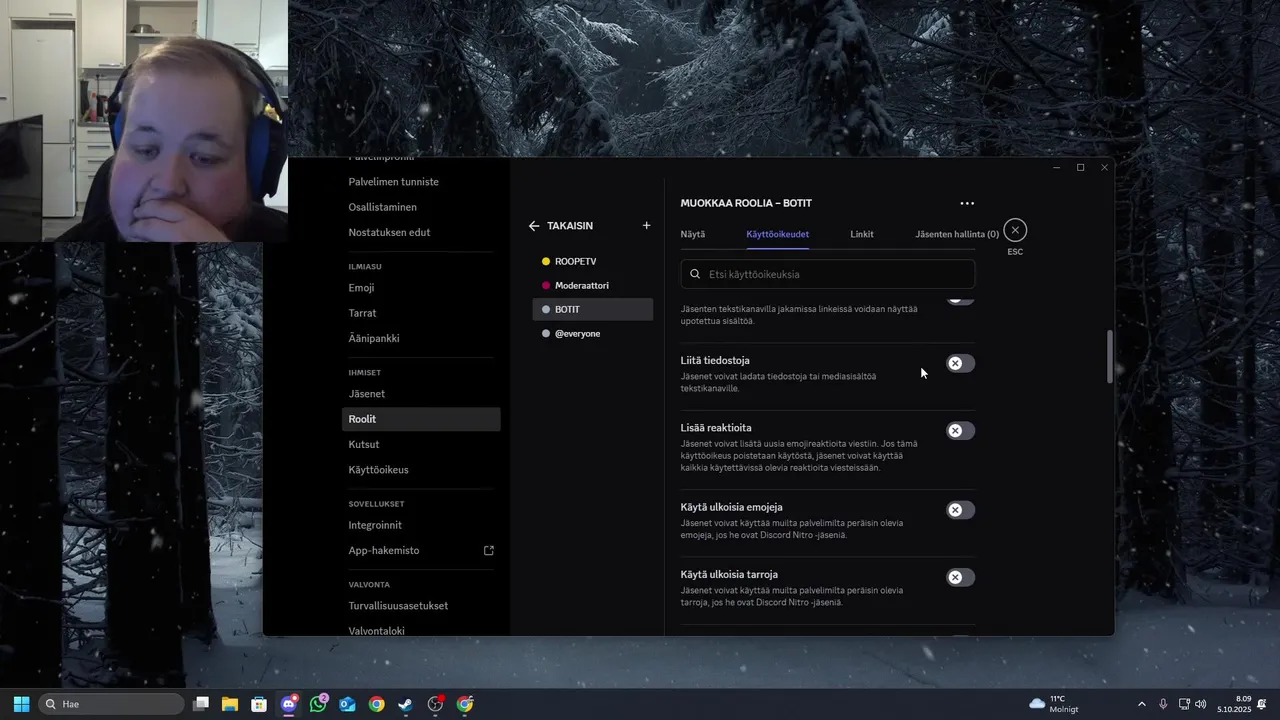The width and height of the screenshot is (1280, 720).
Task: Open the first Chrome taskbar icon next to Outlook
Action: point(376,704)
